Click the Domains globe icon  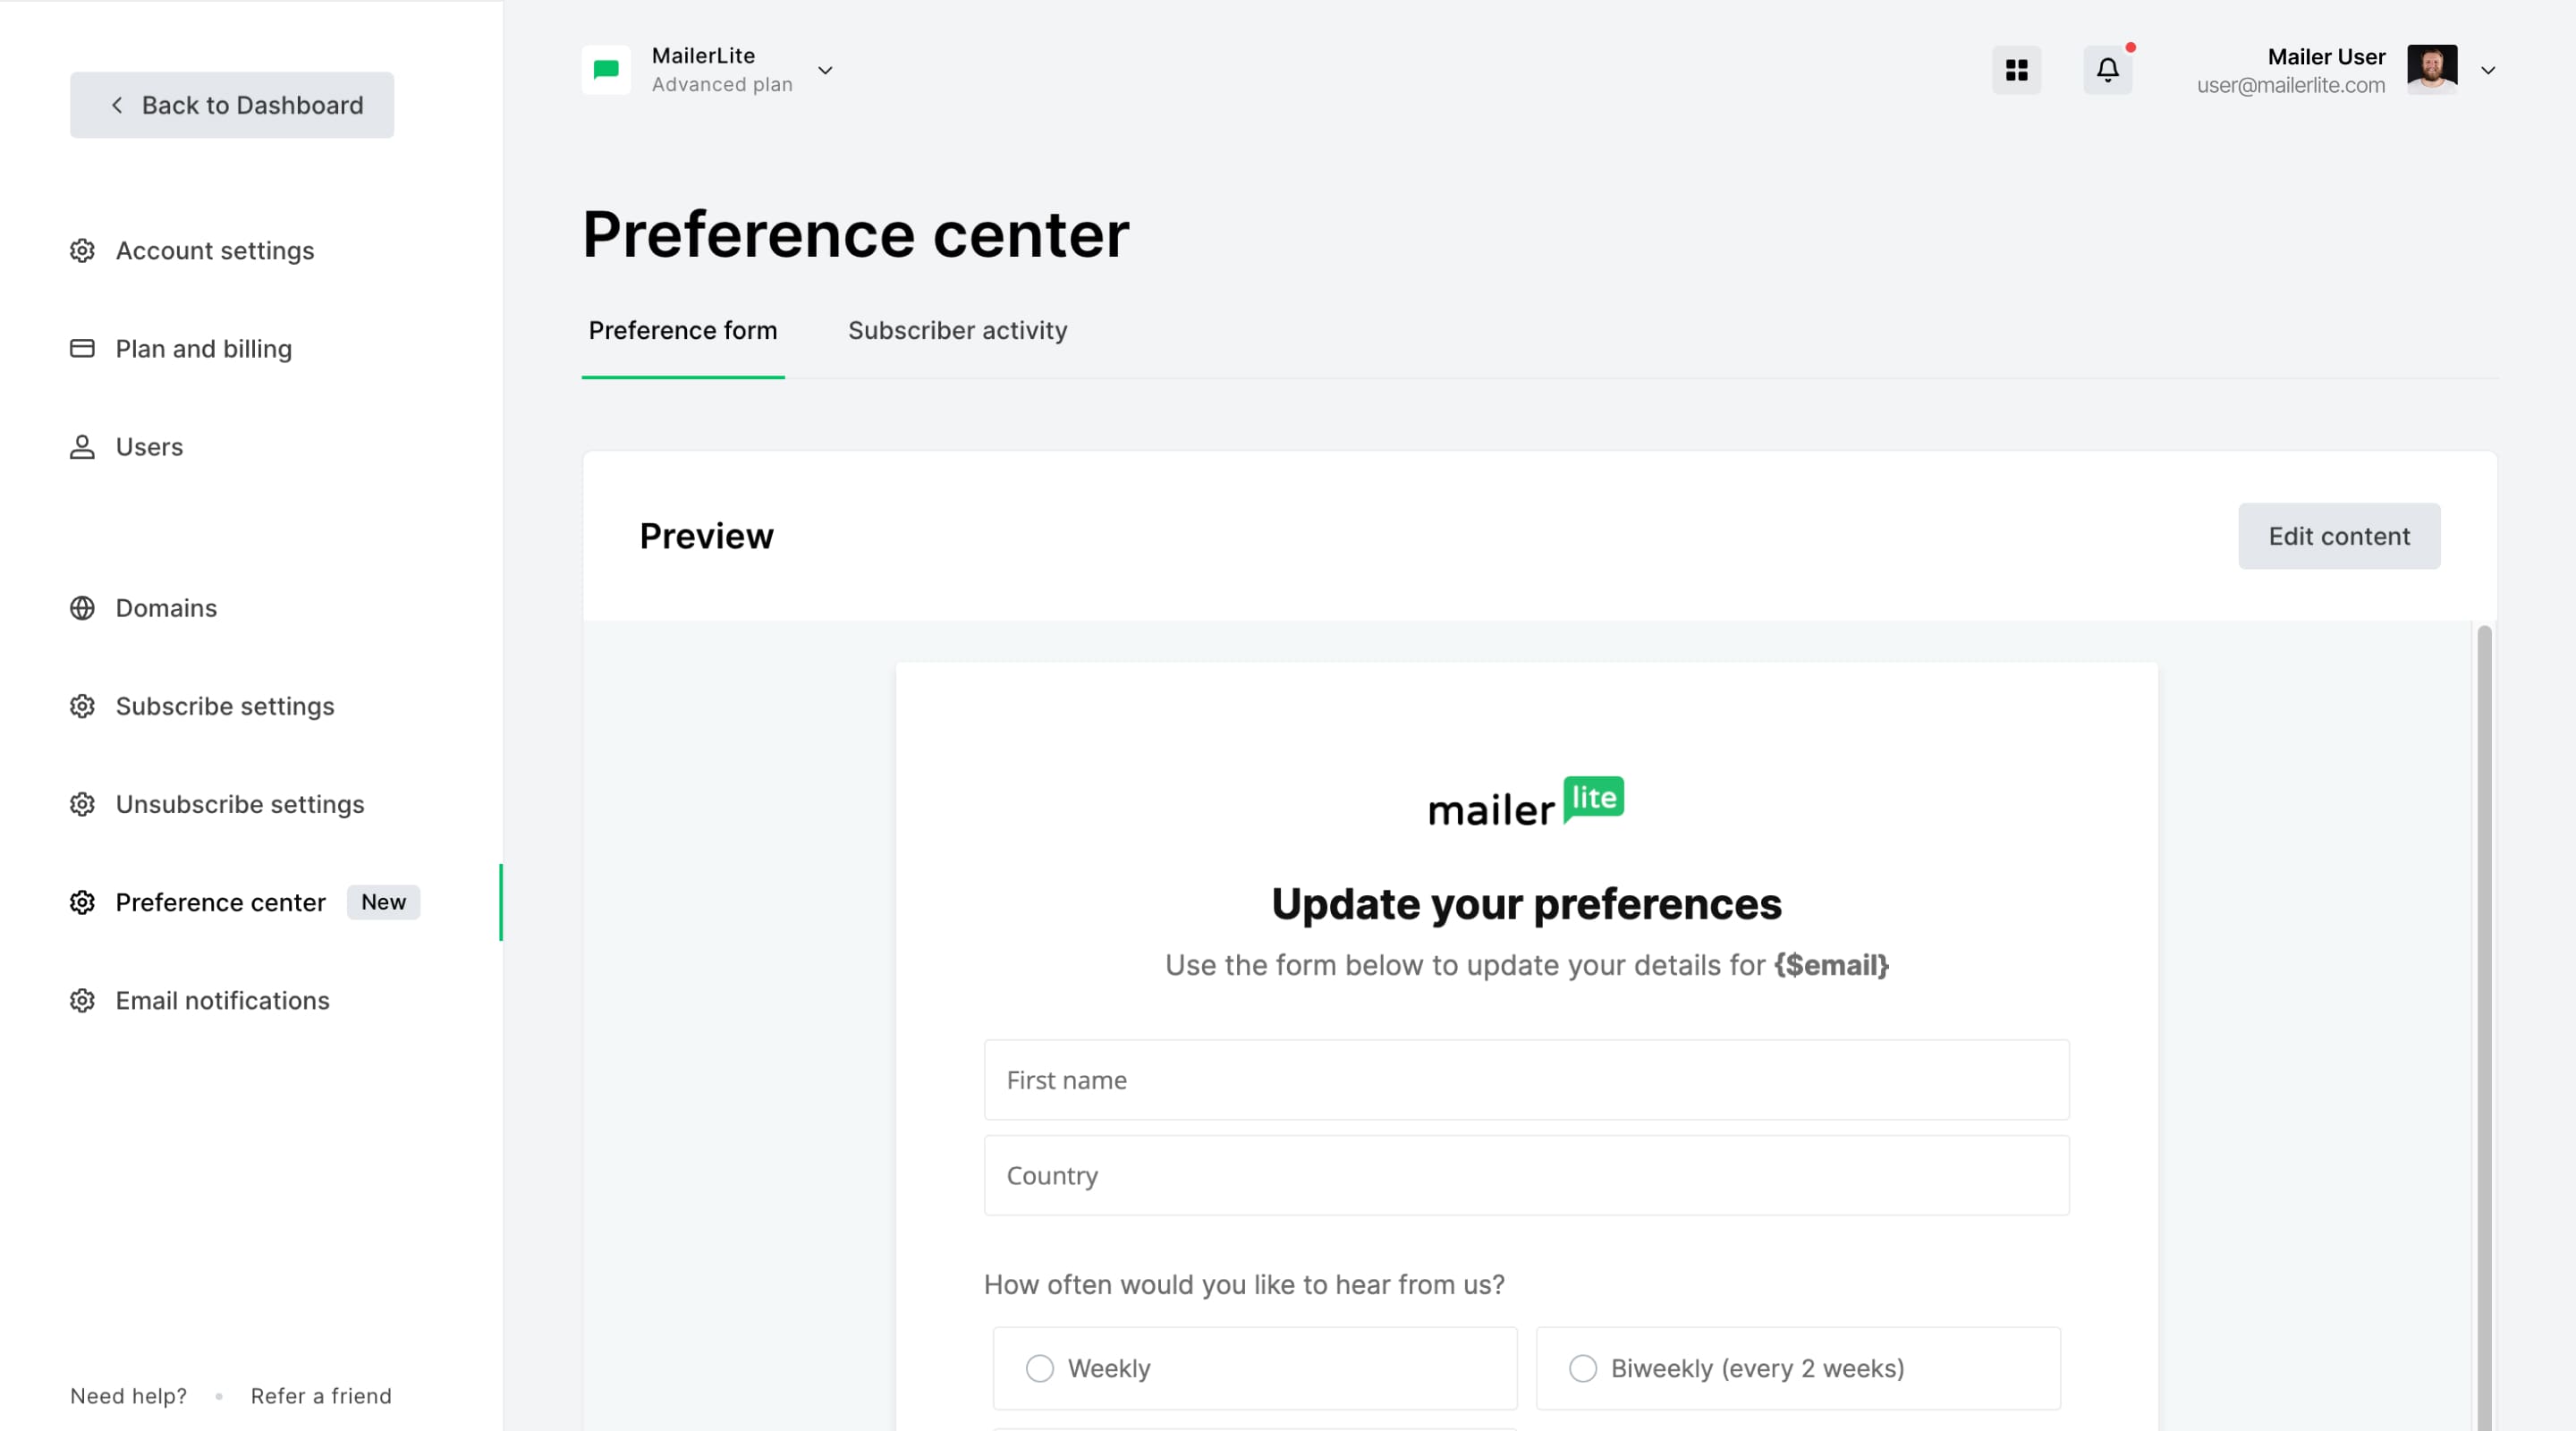tap(83, 608)
